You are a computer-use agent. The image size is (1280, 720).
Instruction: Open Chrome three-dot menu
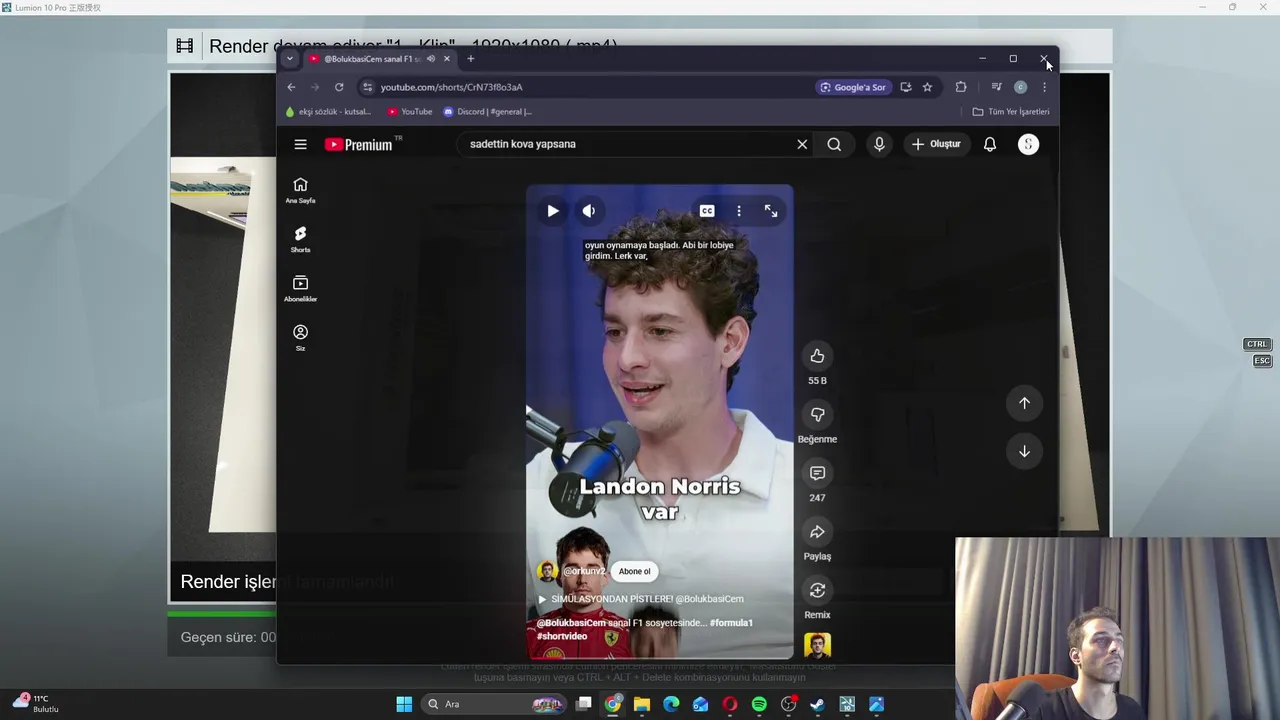click(x=1044, y=87)
